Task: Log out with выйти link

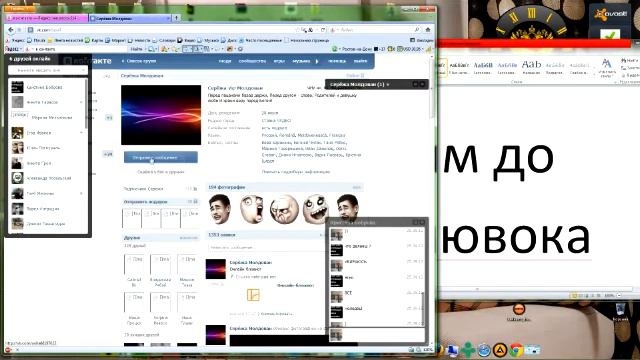Action: (360, 61)
